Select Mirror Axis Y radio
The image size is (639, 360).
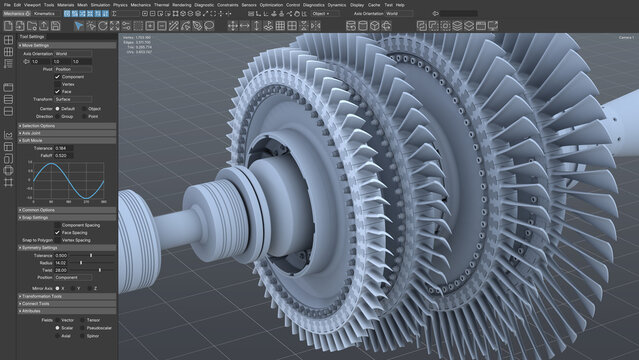73,288
